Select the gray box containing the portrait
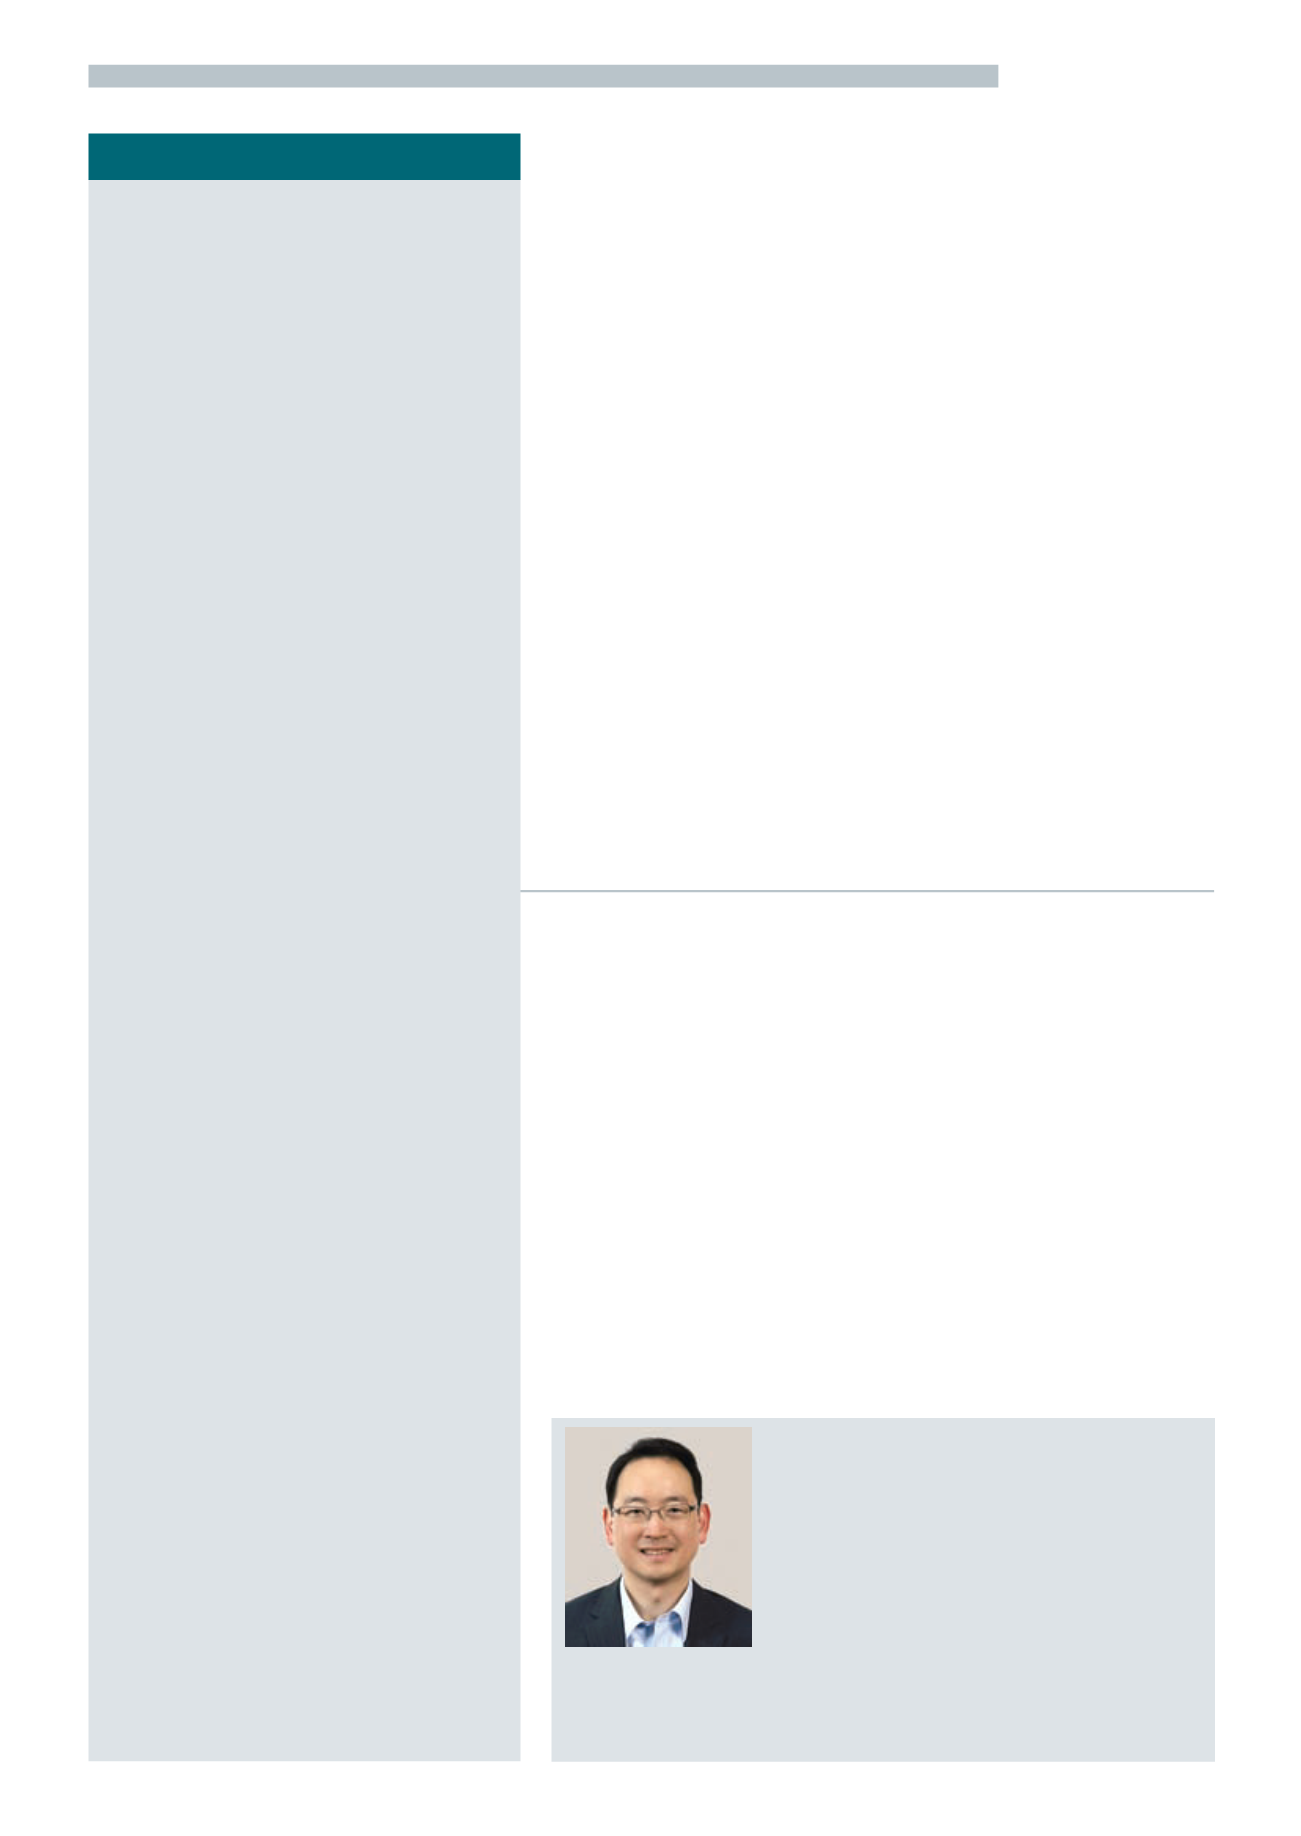 [883, 1589]
